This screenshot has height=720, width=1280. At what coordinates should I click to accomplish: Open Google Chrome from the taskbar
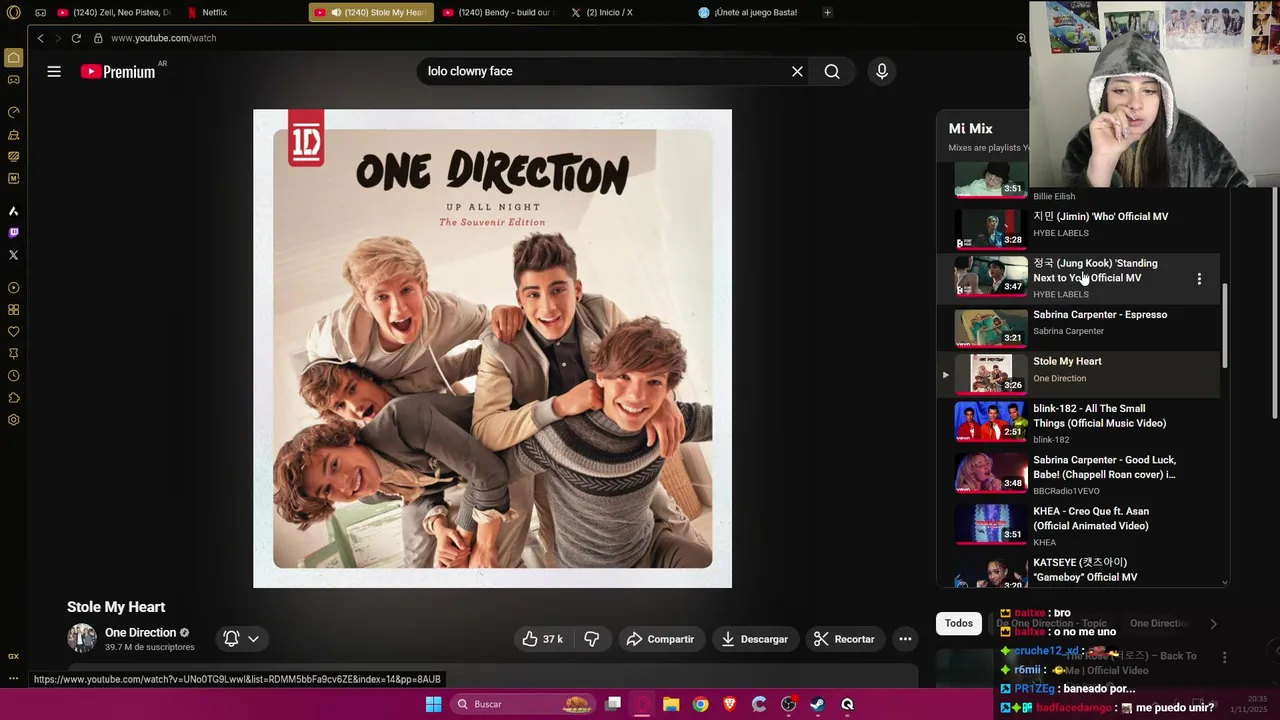(x=700, y=704)
